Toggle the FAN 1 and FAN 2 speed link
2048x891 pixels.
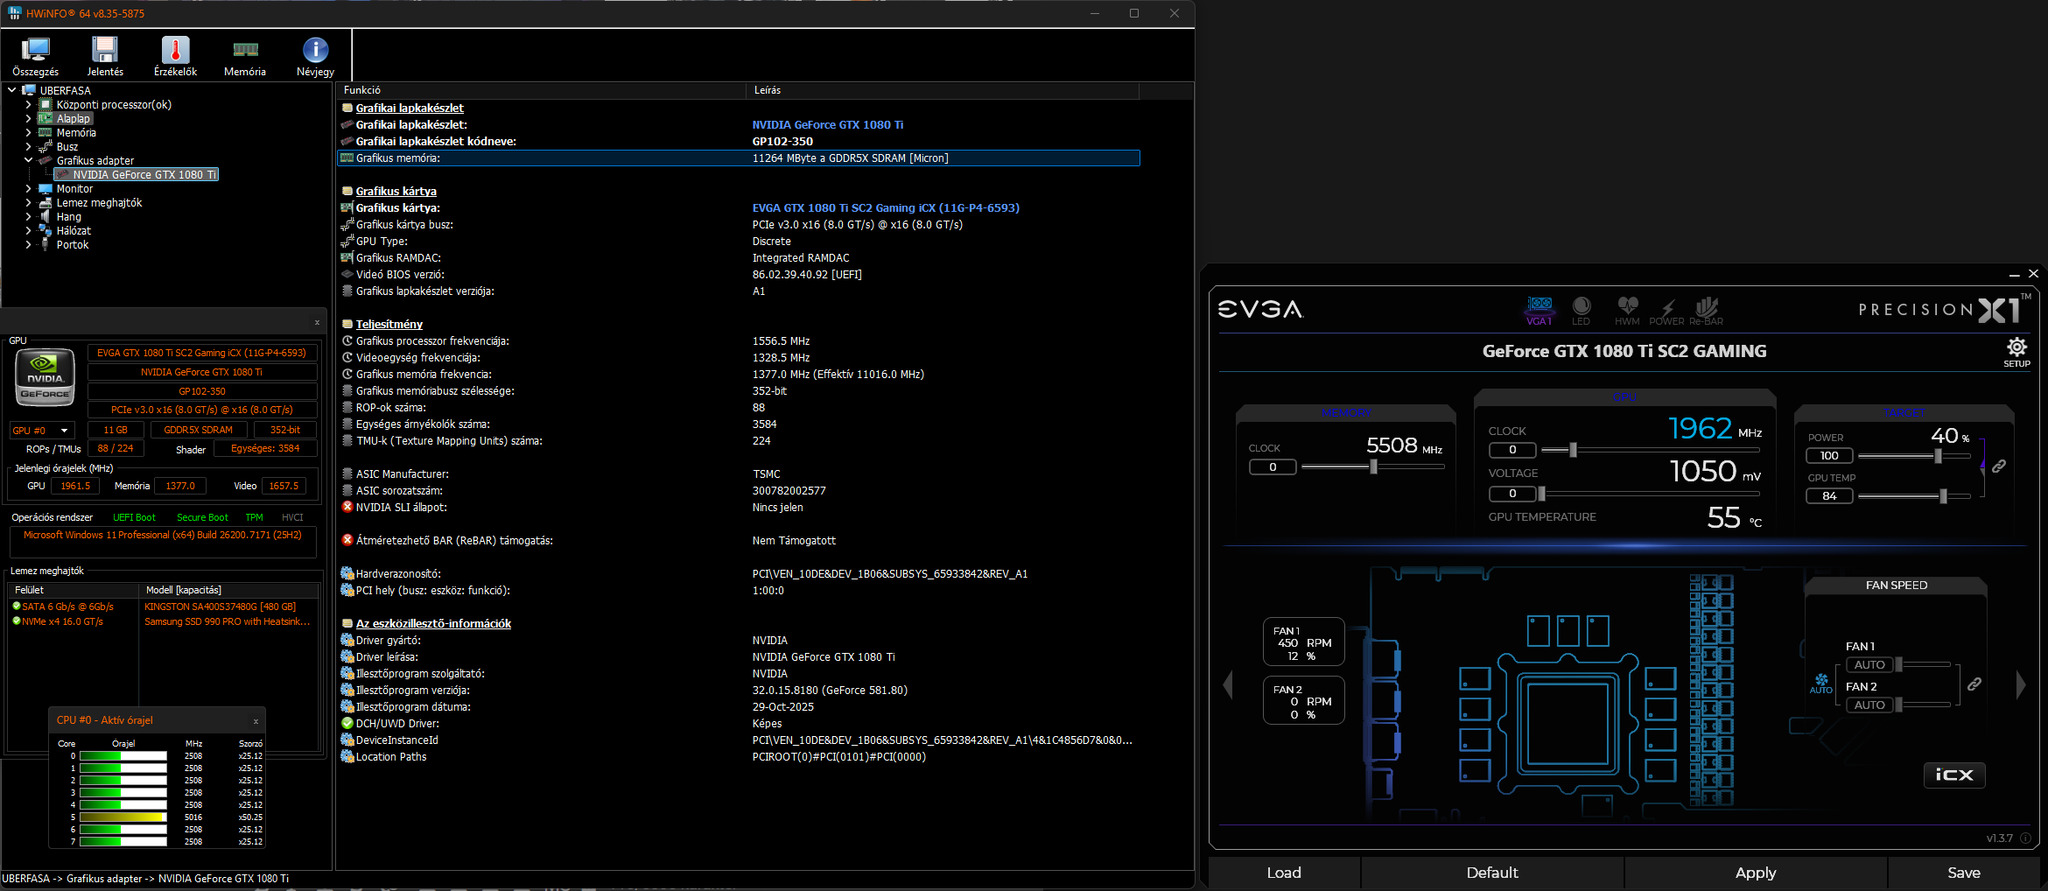[1974, 685]
